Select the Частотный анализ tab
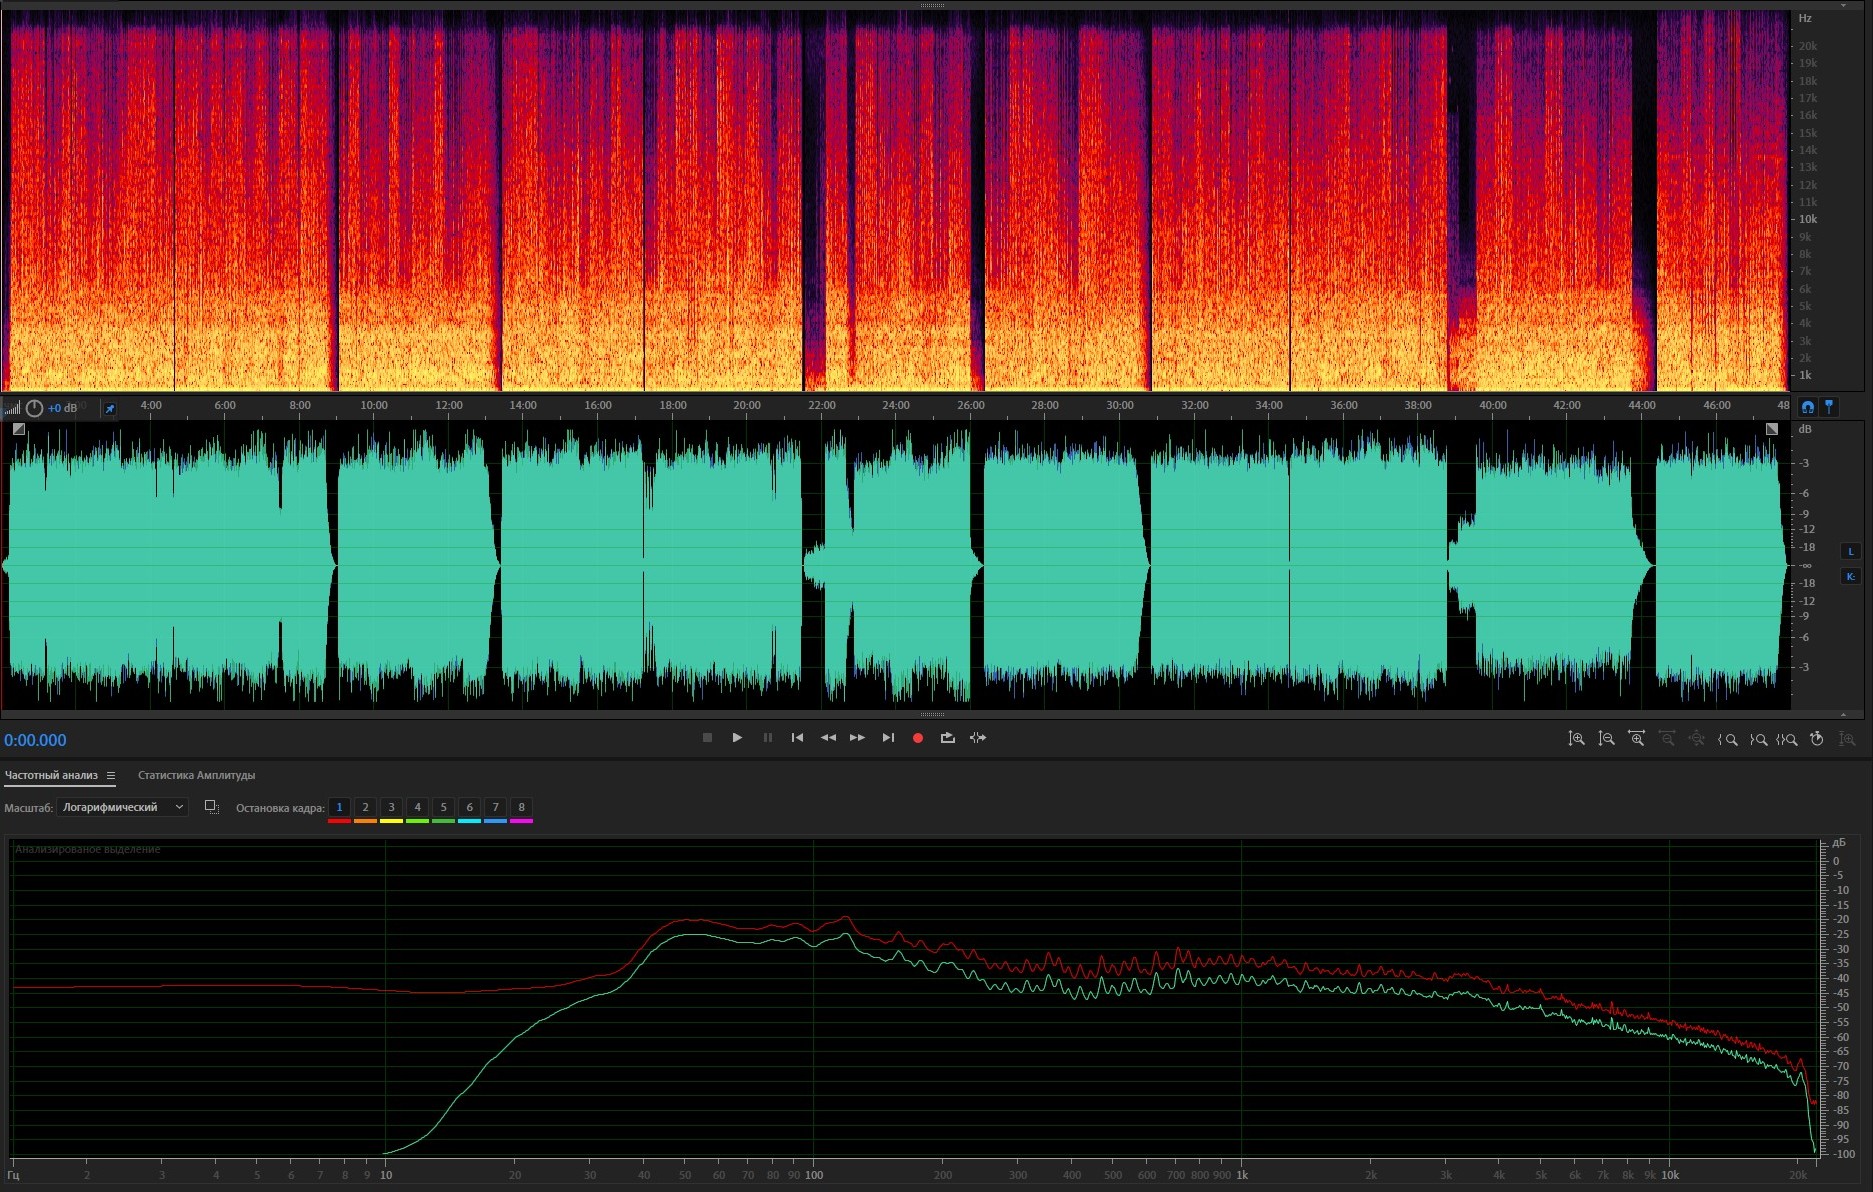This screenshot has height=1192, width=1873. pos(51,776)
